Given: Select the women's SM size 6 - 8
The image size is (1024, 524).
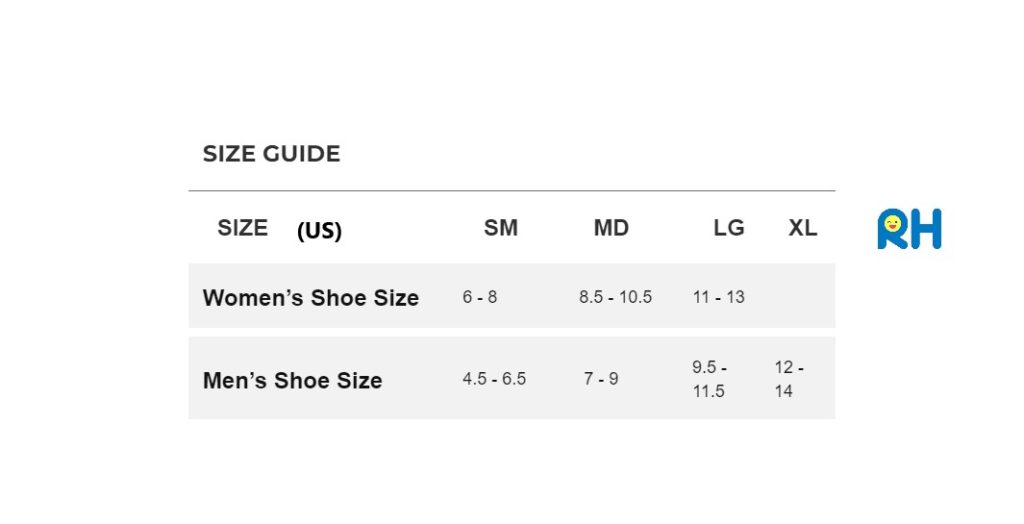Looking at the screenshot, I should [479, 297].
